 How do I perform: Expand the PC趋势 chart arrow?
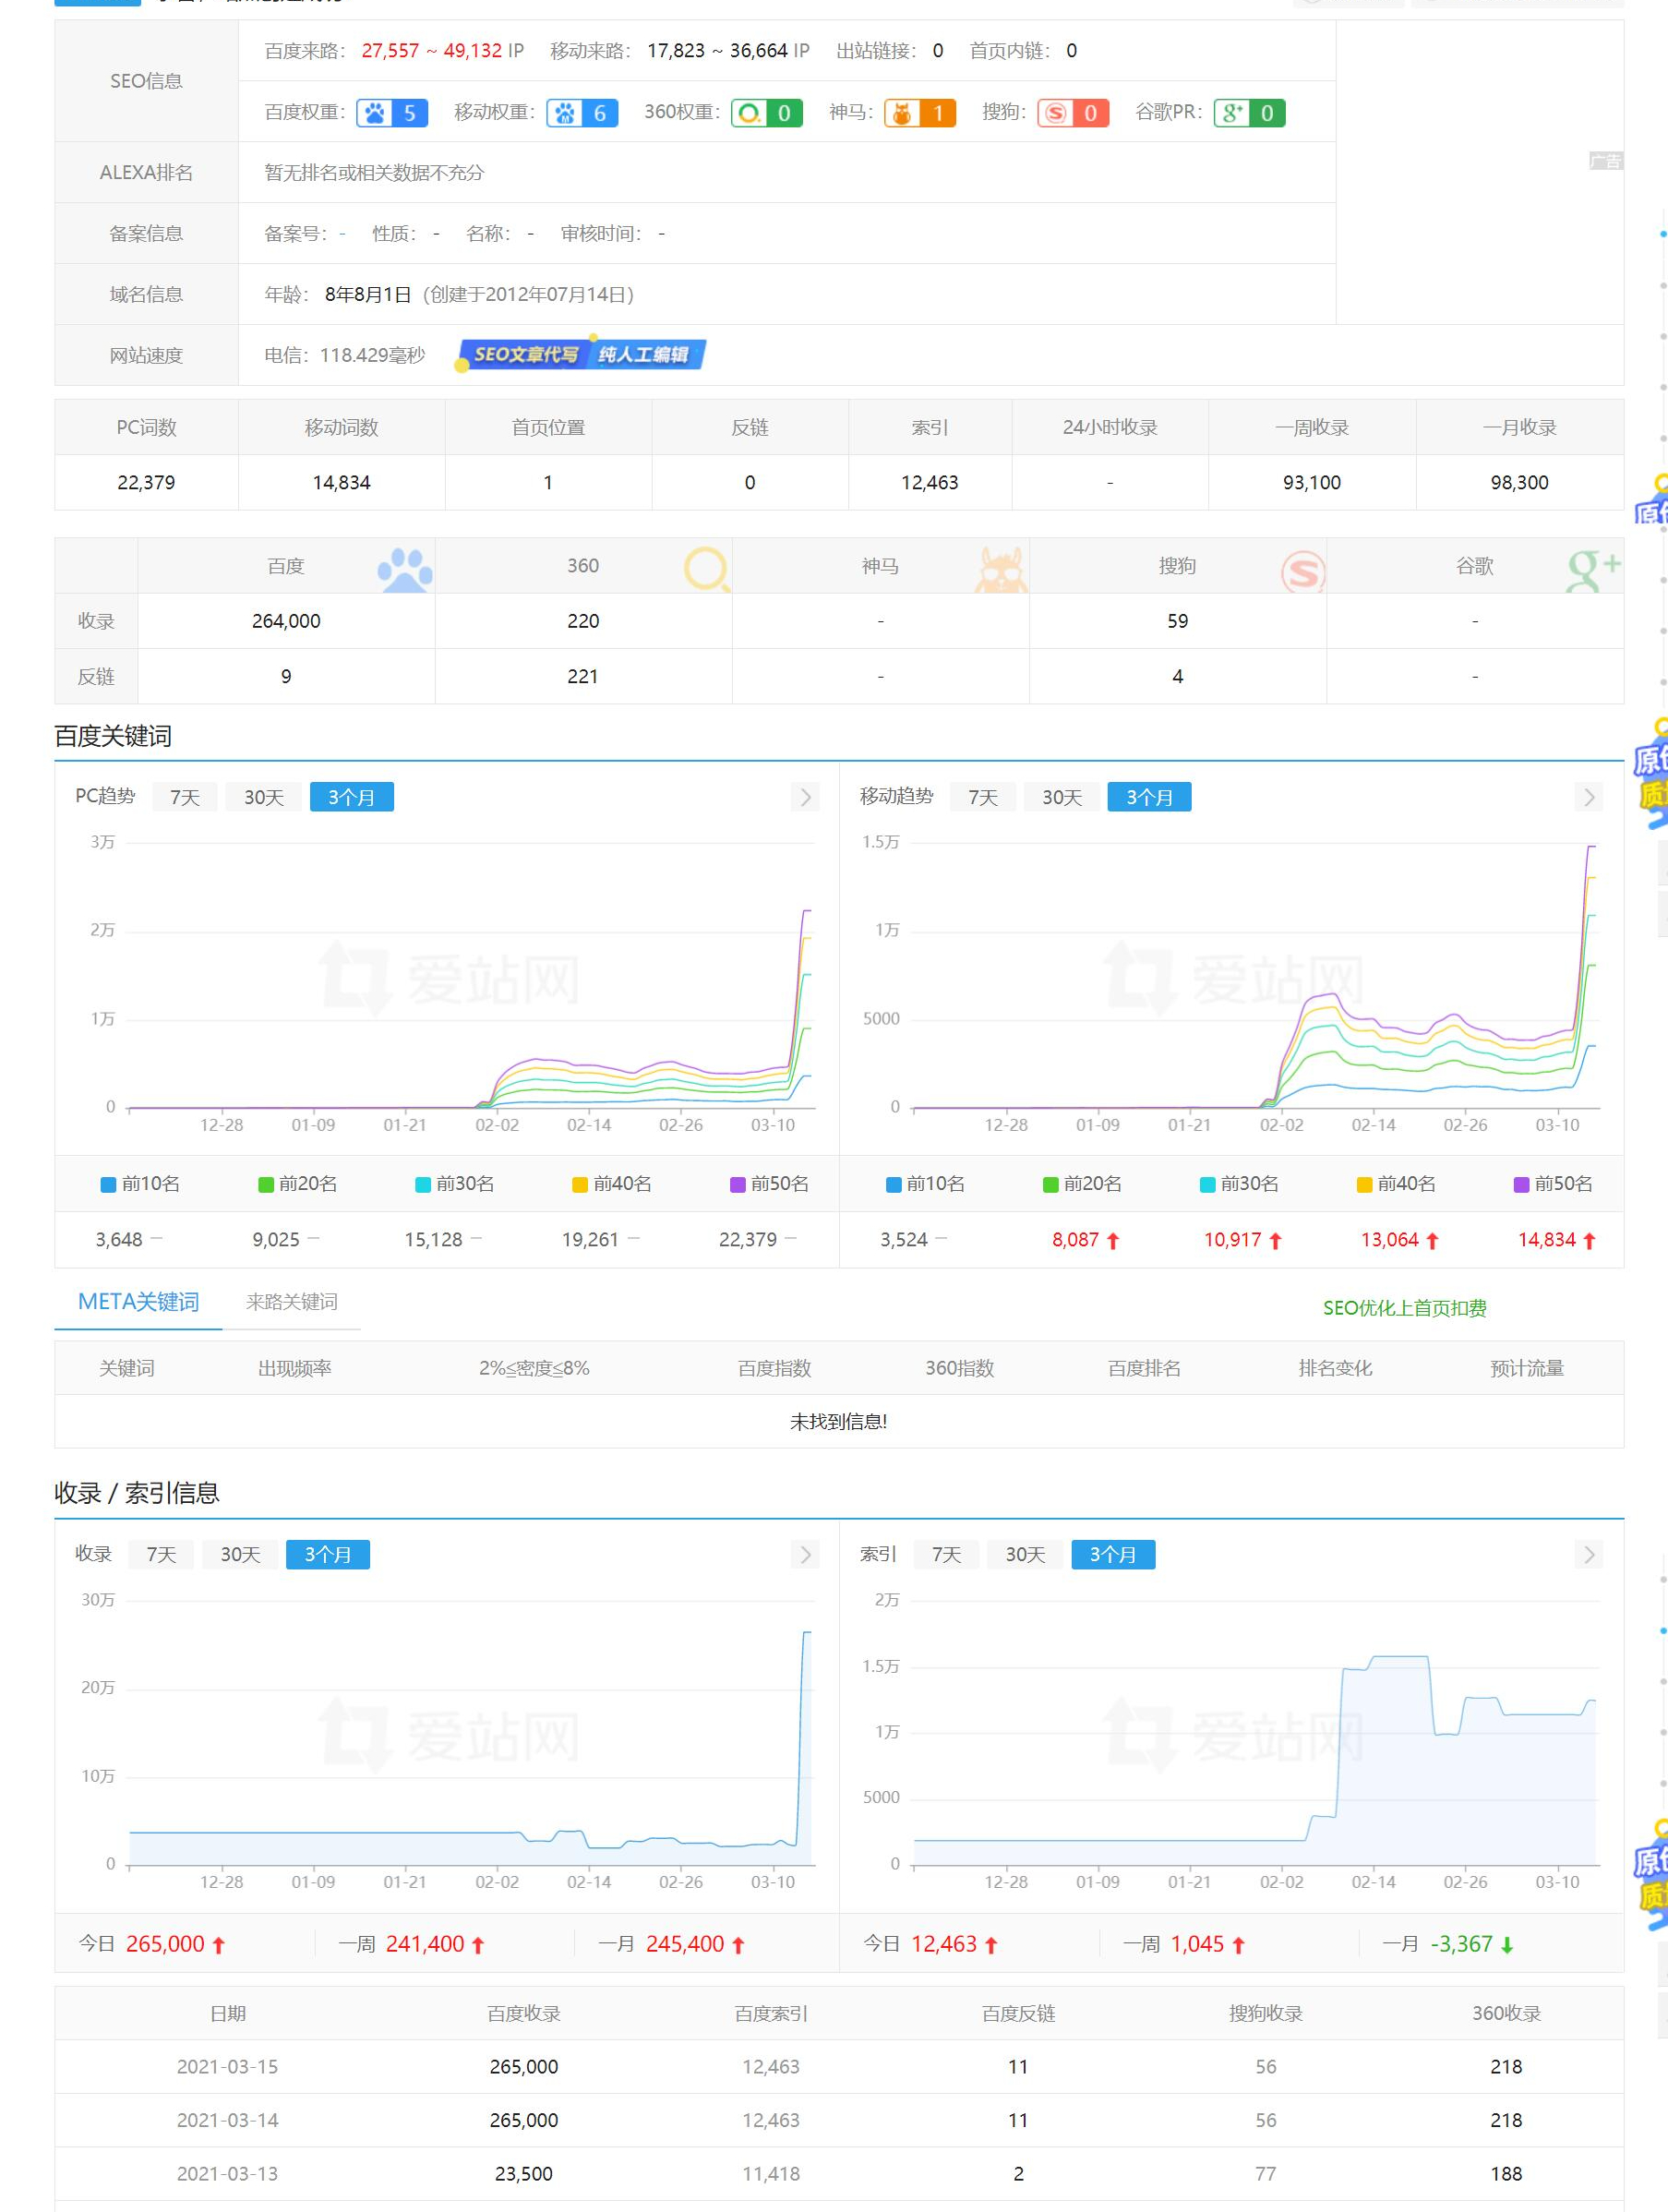pos(805,797)
